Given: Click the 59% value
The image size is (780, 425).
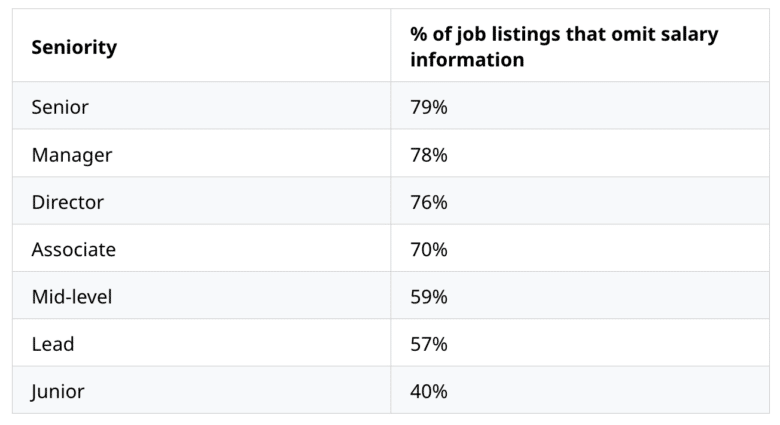Looking at the screenshot, I should [x=429, y=297].
